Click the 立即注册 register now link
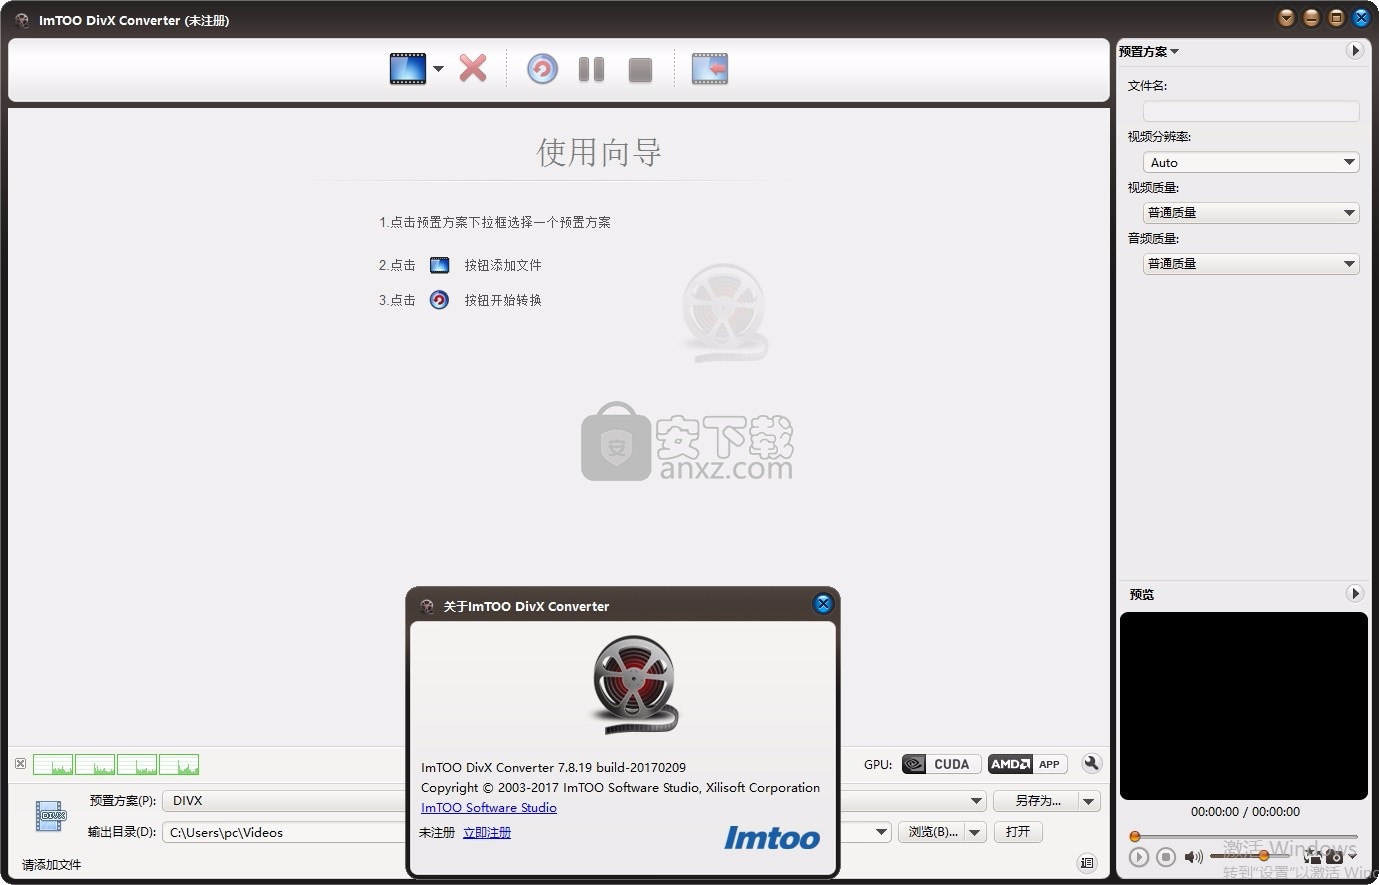This screenshot has height=885, width=1379. pyautogui.click(x=487, y=832)
